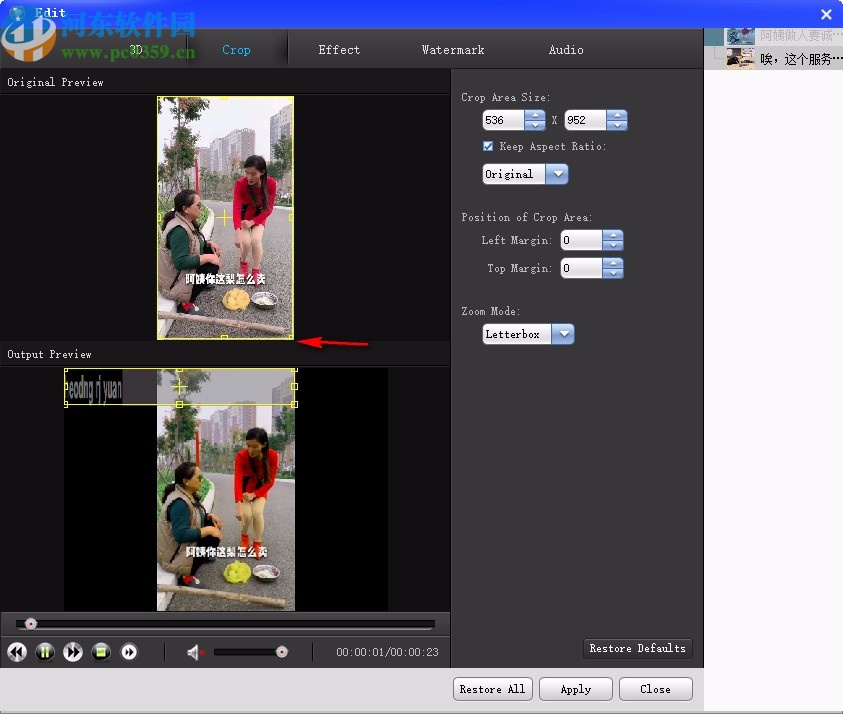The image size is (843, 714).
Task: Step forward to the next frame
Action: tap(129, 652)
